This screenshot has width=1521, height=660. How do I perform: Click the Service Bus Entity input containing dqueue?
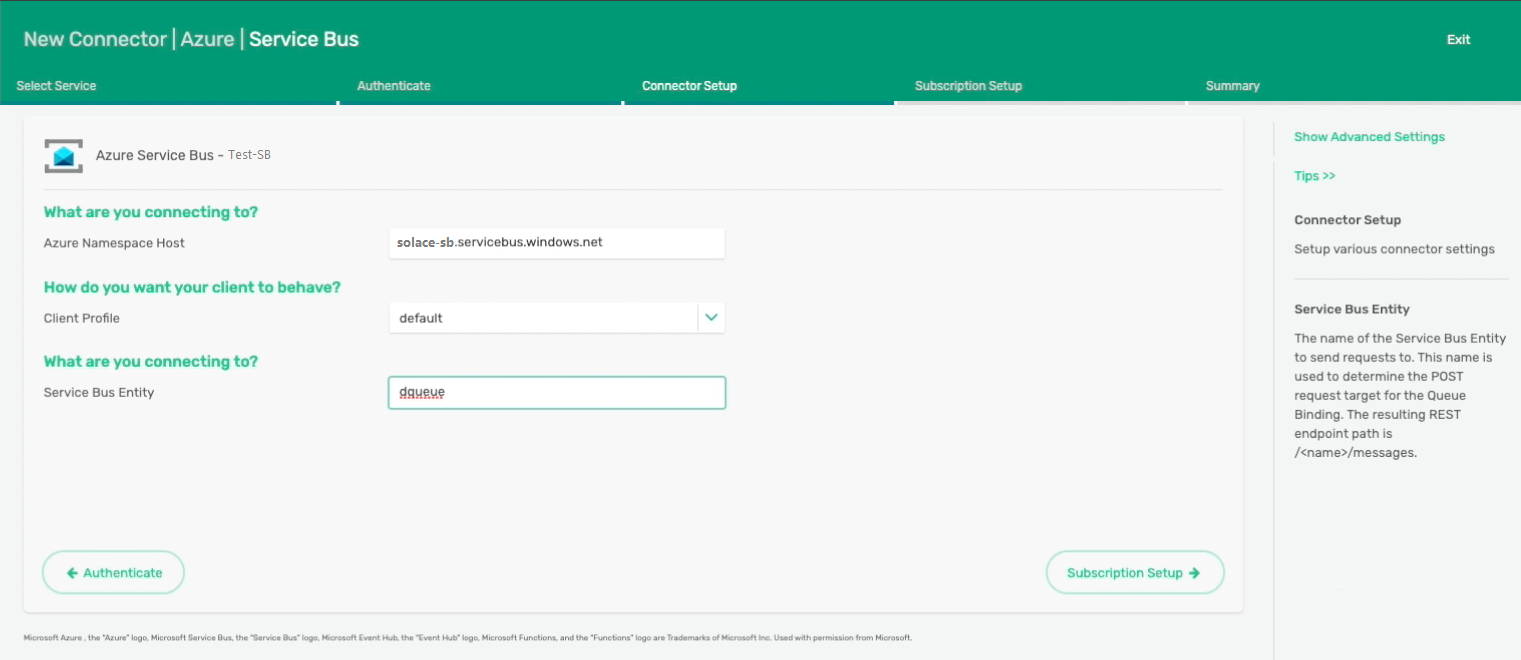pyautogui.click(x=556, y=393)
